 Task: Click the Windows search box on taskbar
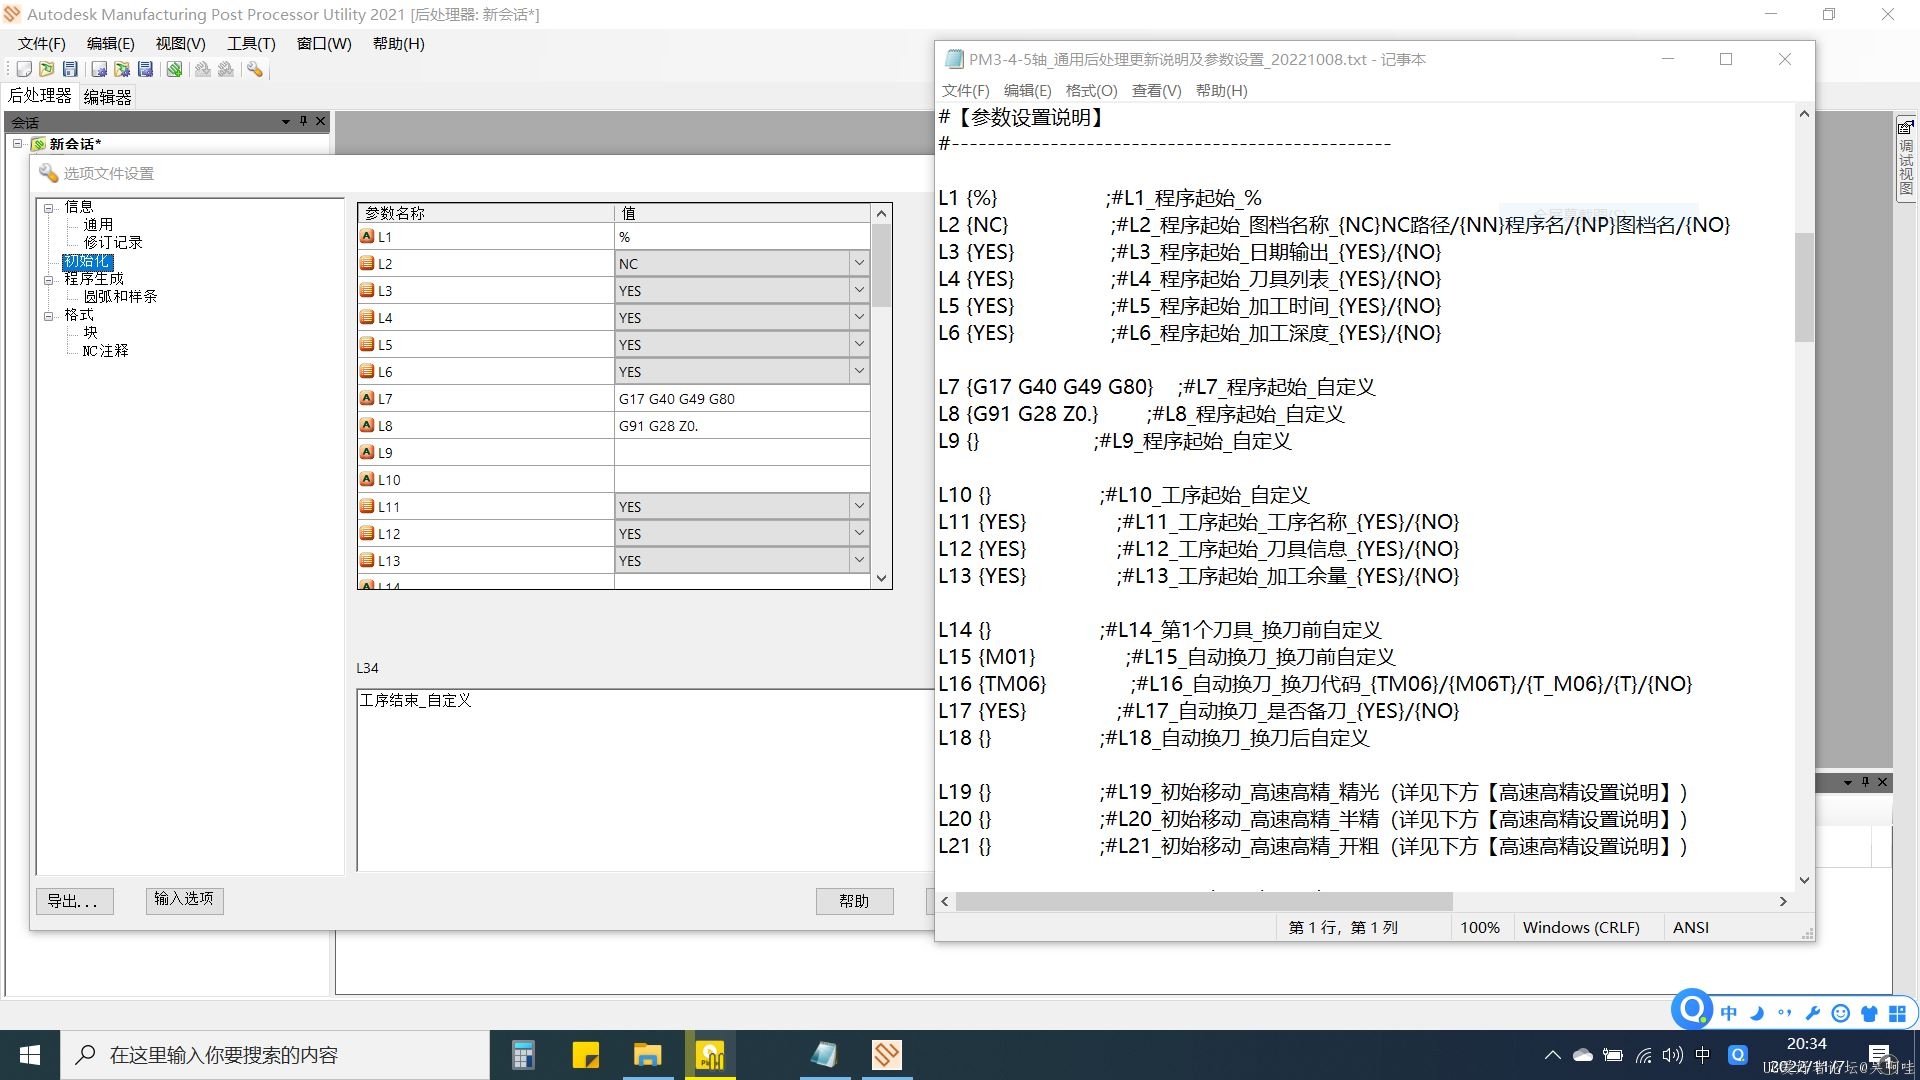pos(275,1055)
